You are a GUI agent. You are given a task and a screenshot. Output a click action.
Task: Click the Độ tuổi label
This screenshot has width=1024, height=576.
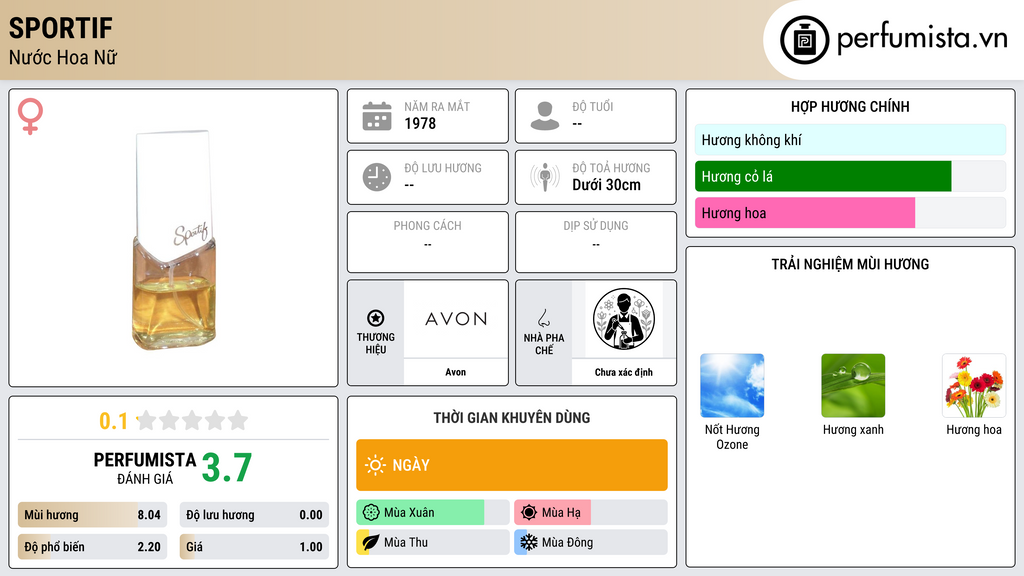pos(593,106)
